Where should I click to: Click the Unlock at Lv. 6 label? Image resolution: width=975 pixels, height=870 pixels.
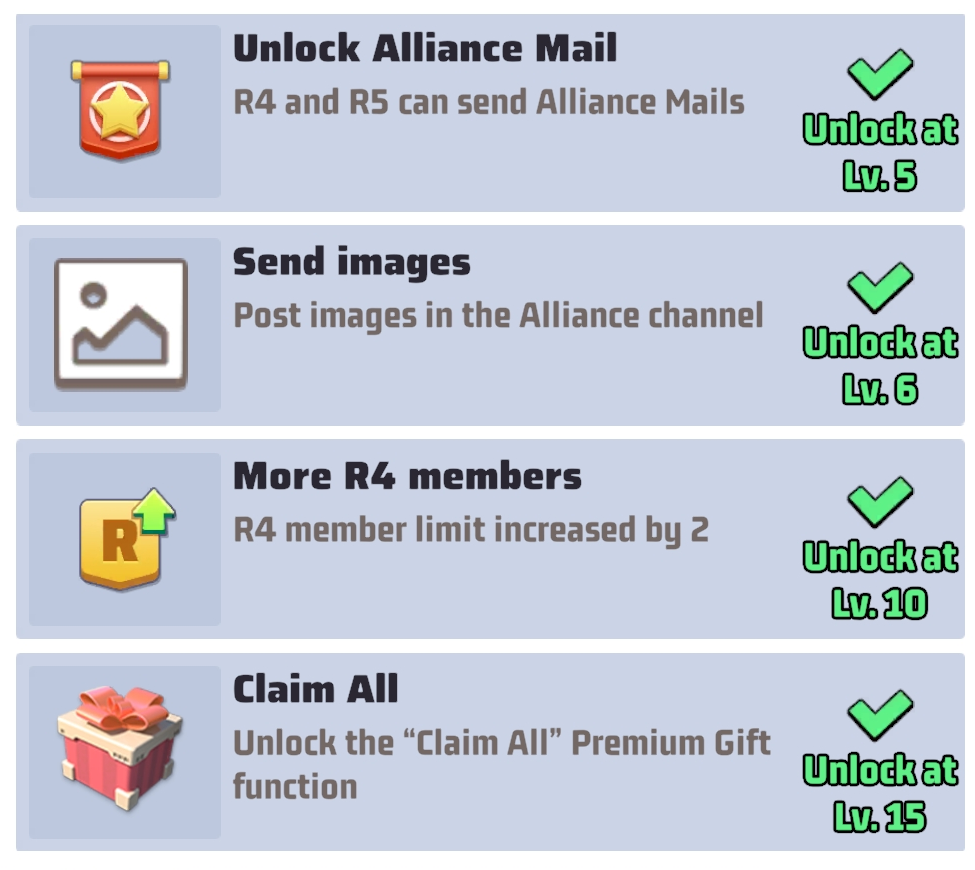[x=880, y=366]
